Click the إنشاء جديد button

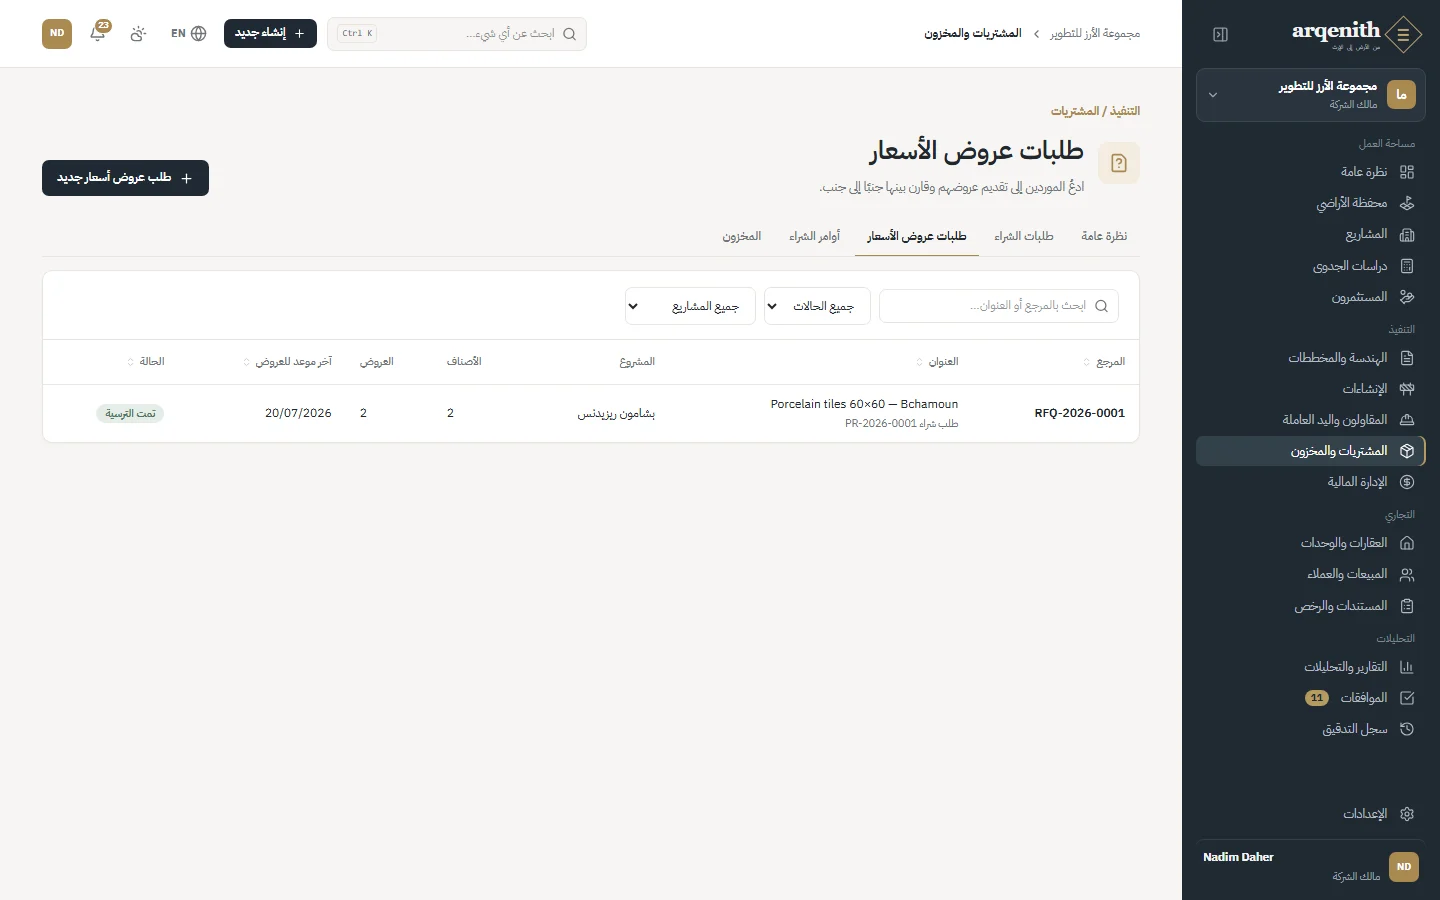point(270,33)
